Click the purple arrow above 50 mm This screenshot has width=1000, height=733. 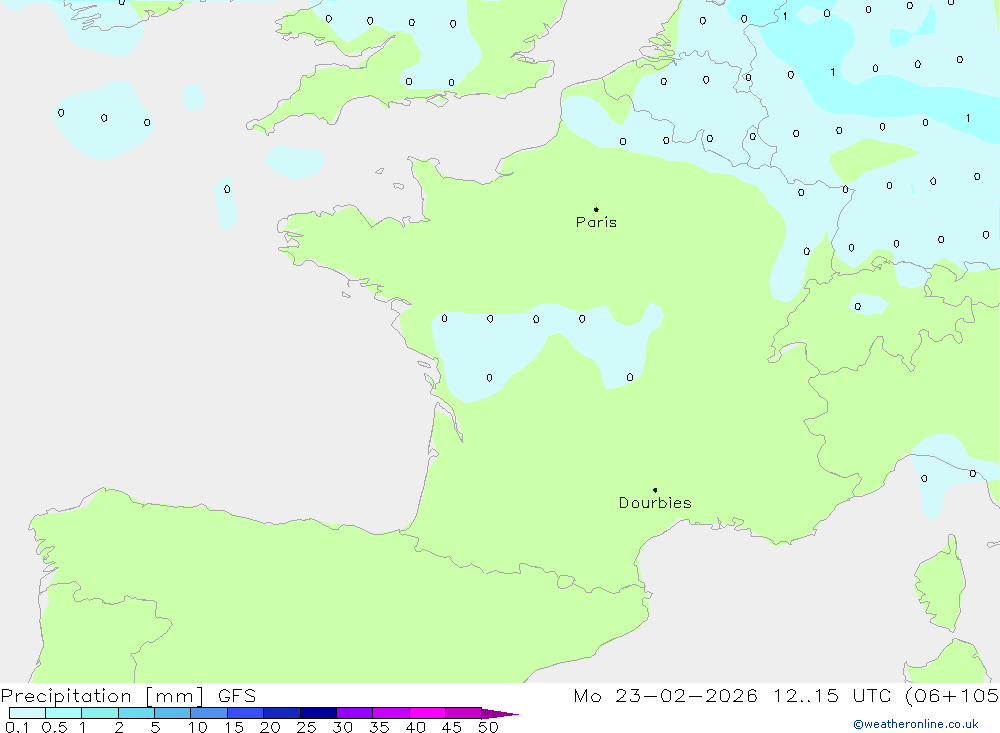[499, 714]
